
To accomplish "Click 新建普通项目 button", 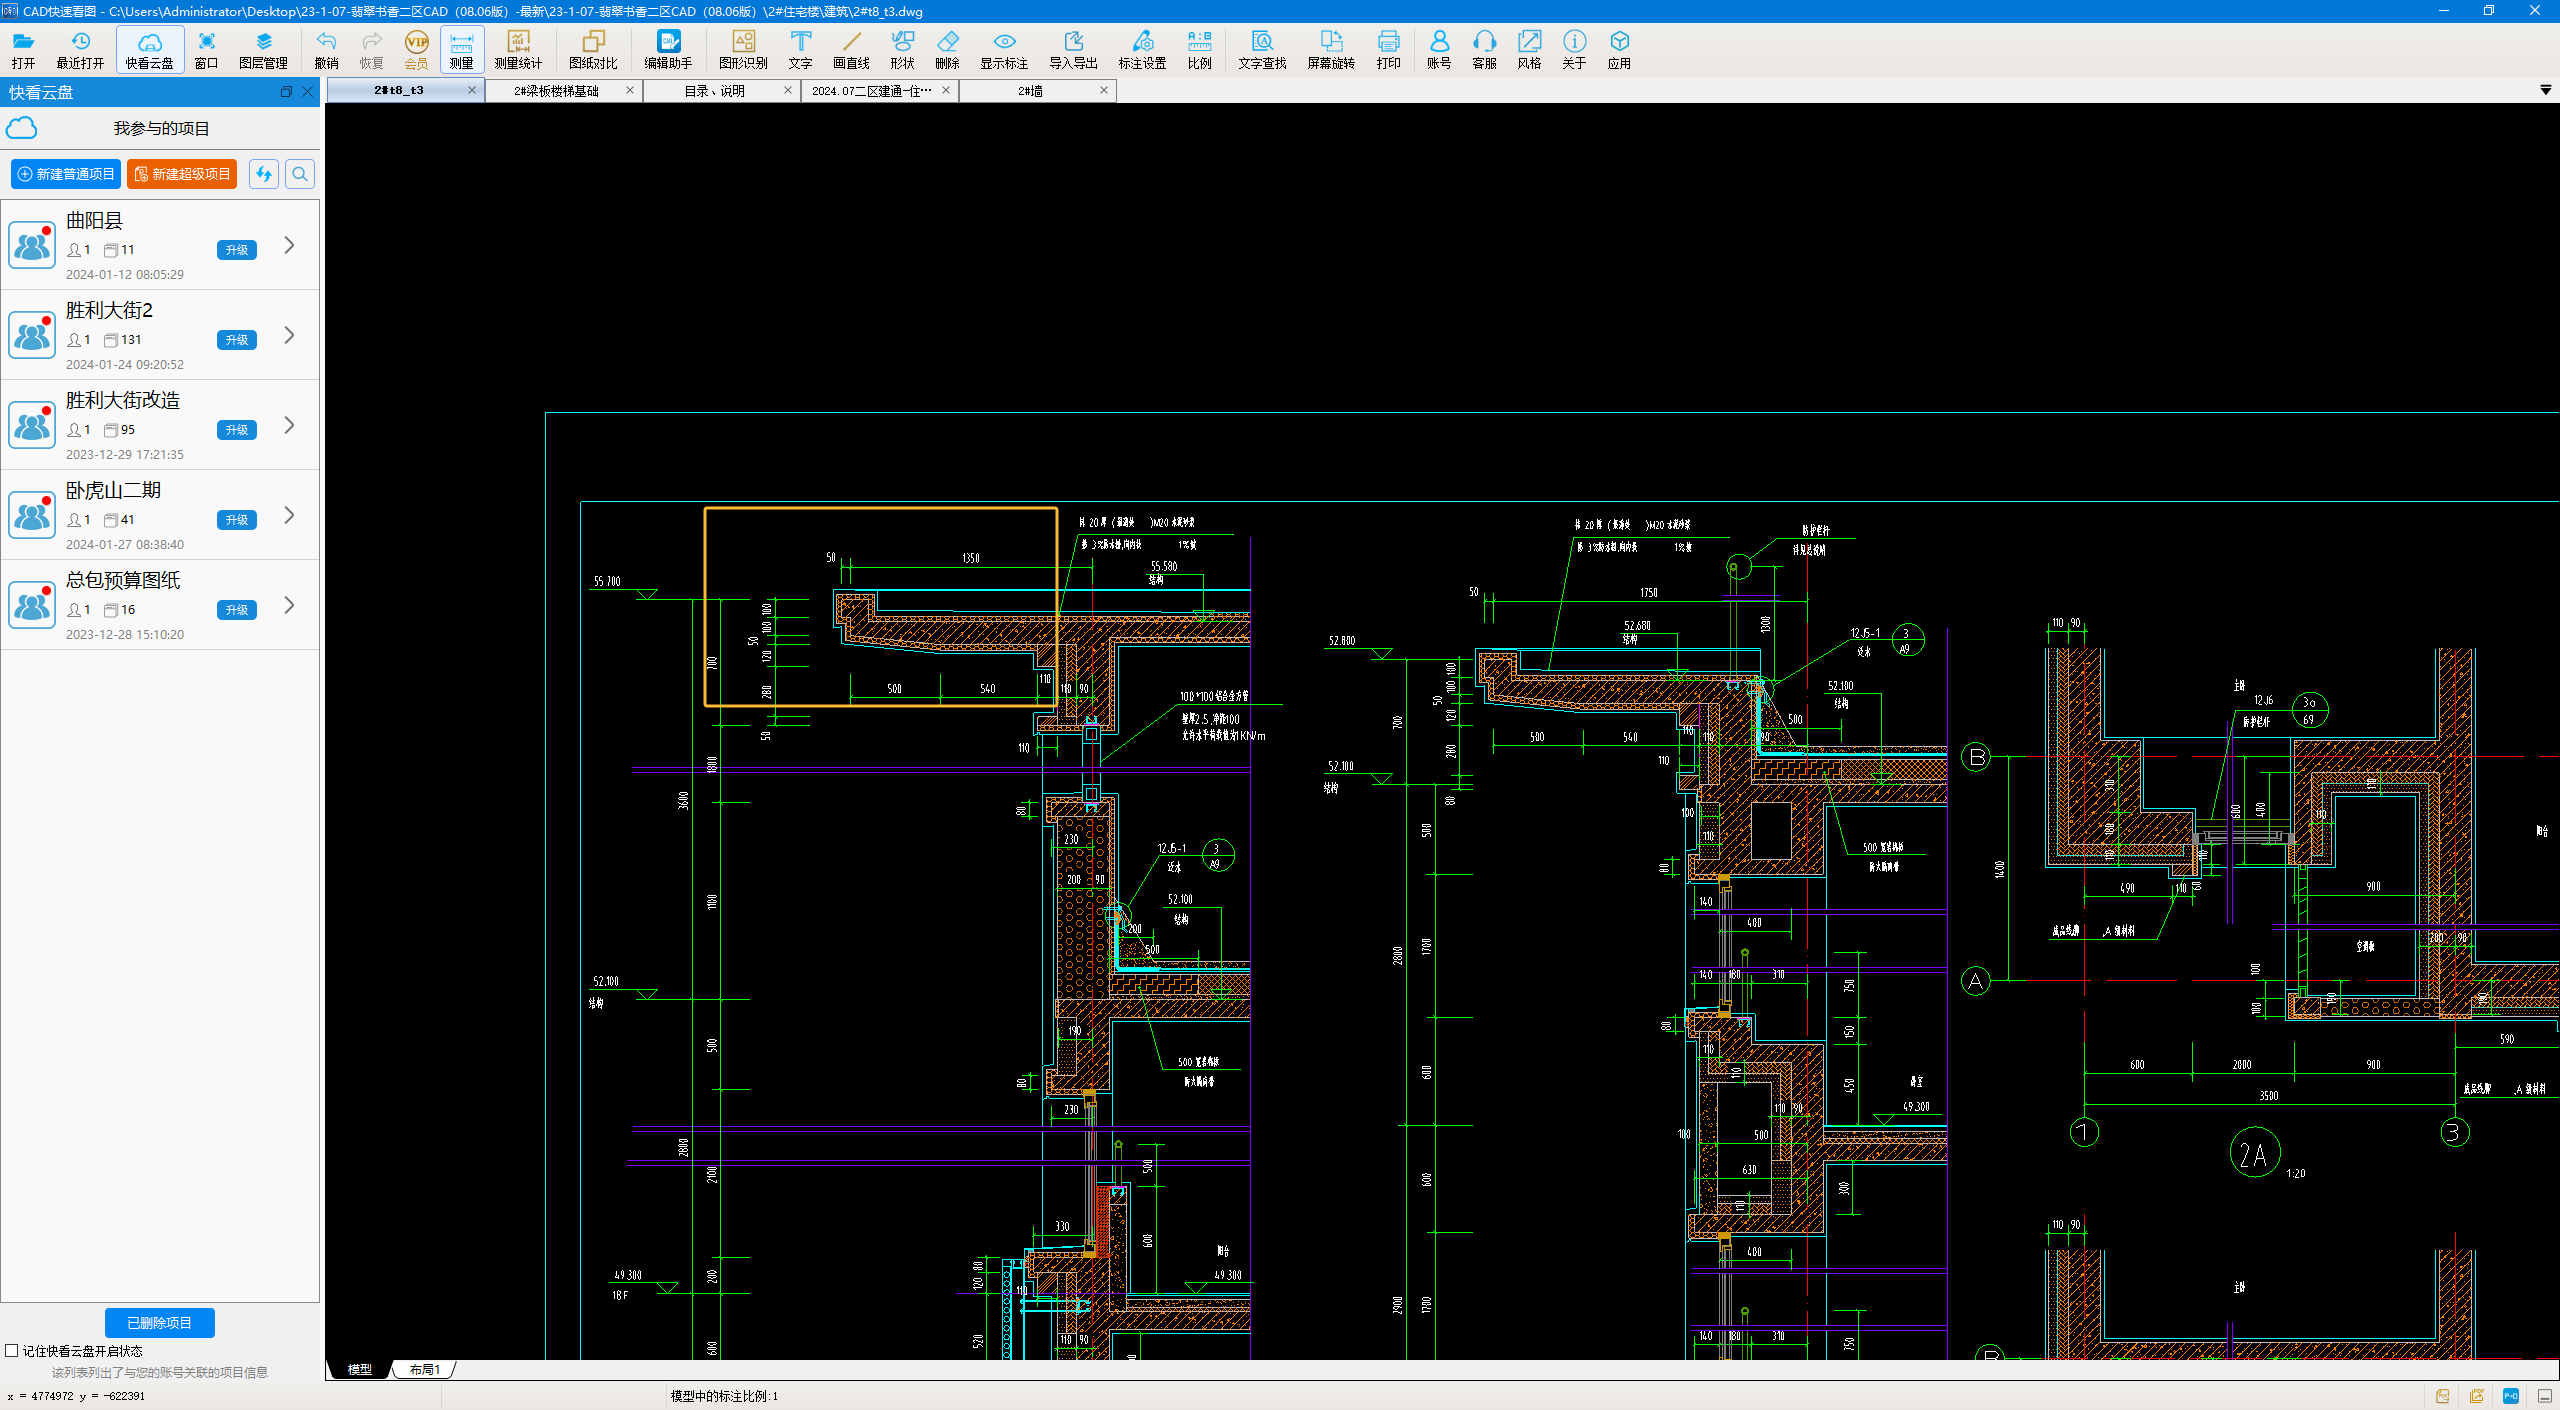I will point(66,174).
